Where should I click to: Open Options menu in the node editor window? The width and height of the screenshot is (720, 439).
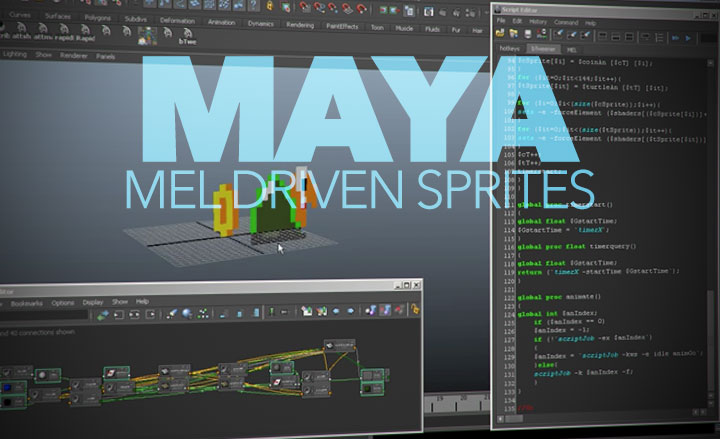pyautogui.click(x=62, y=303)
